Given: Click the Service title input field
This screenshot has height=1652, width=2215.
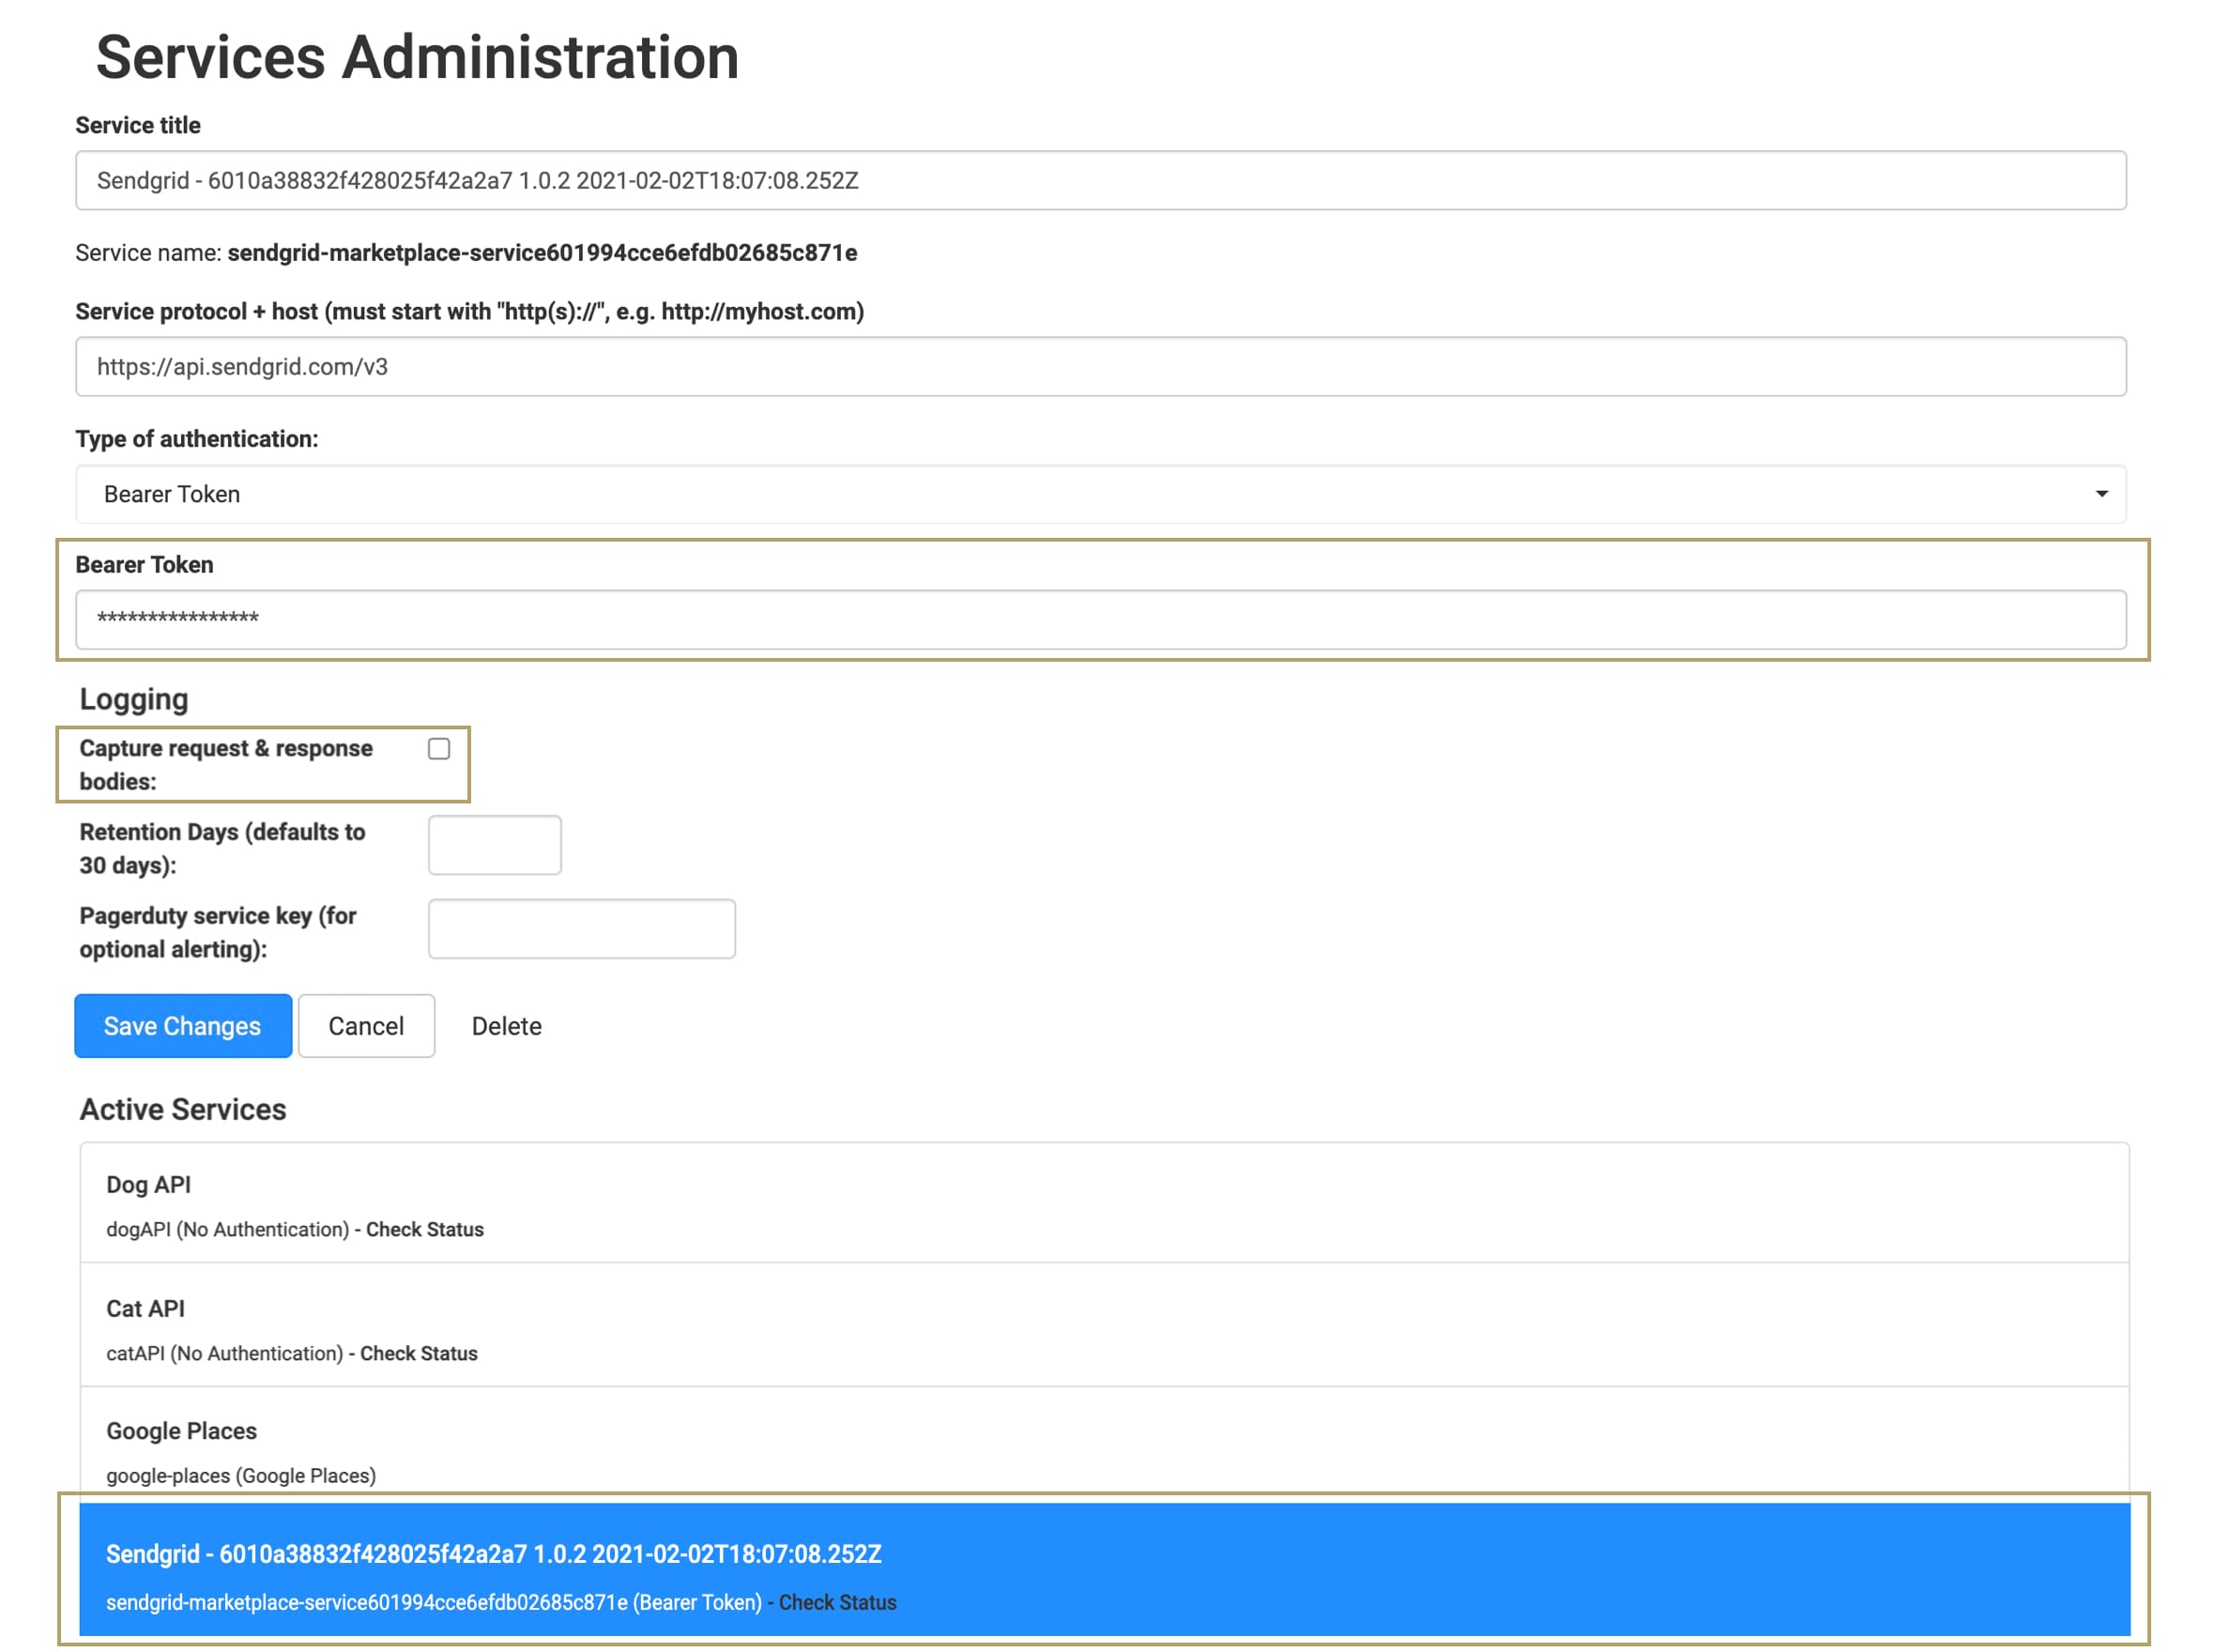Looking at the screenshot, I should 1100,181.
